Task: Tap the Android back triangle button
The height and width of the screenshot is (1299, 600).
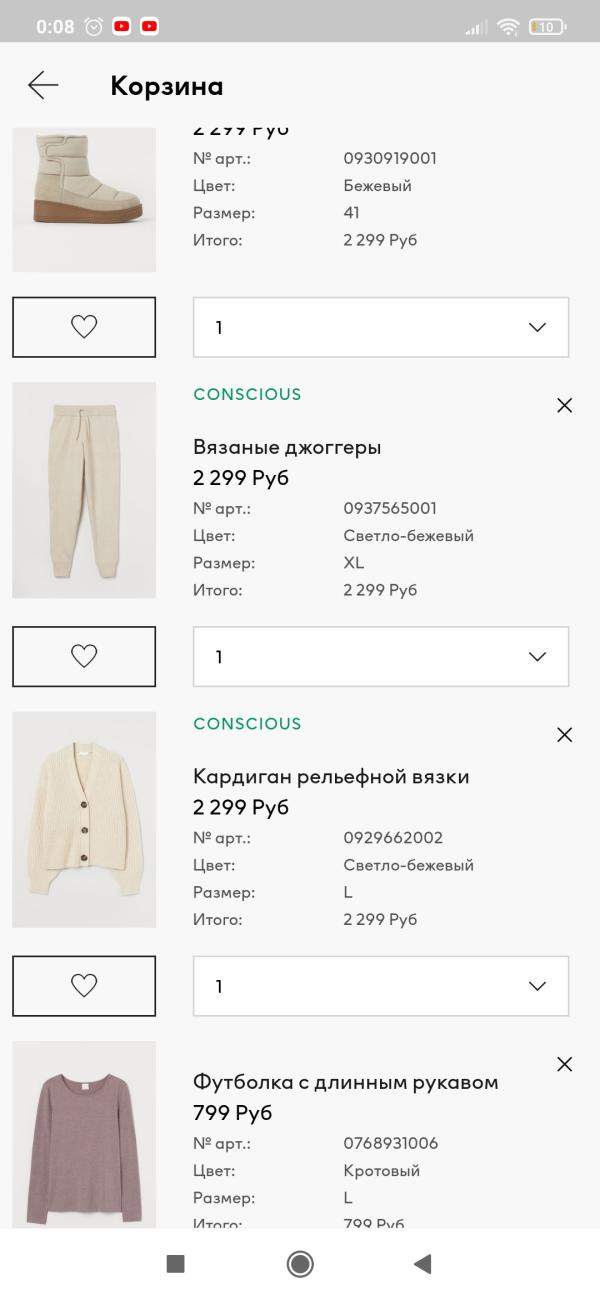Action: (422, 1264)
